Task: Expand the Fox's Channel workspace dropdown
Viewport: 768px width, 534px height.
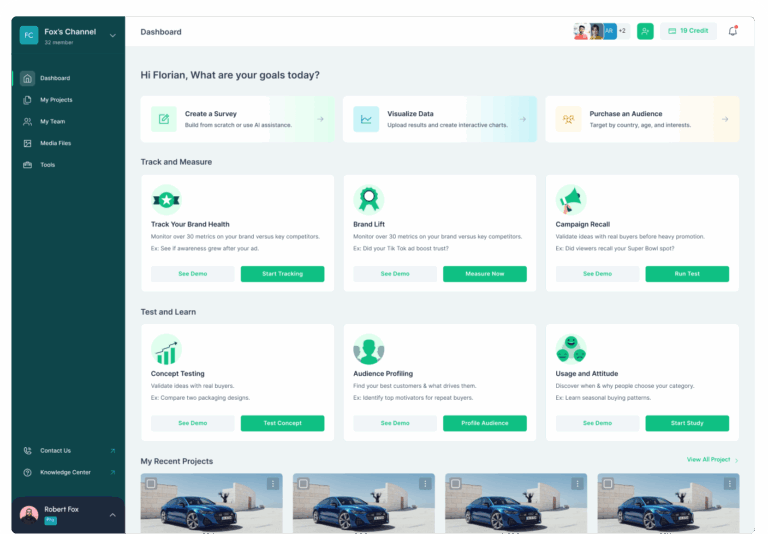Action: click(x=112, y=36)
